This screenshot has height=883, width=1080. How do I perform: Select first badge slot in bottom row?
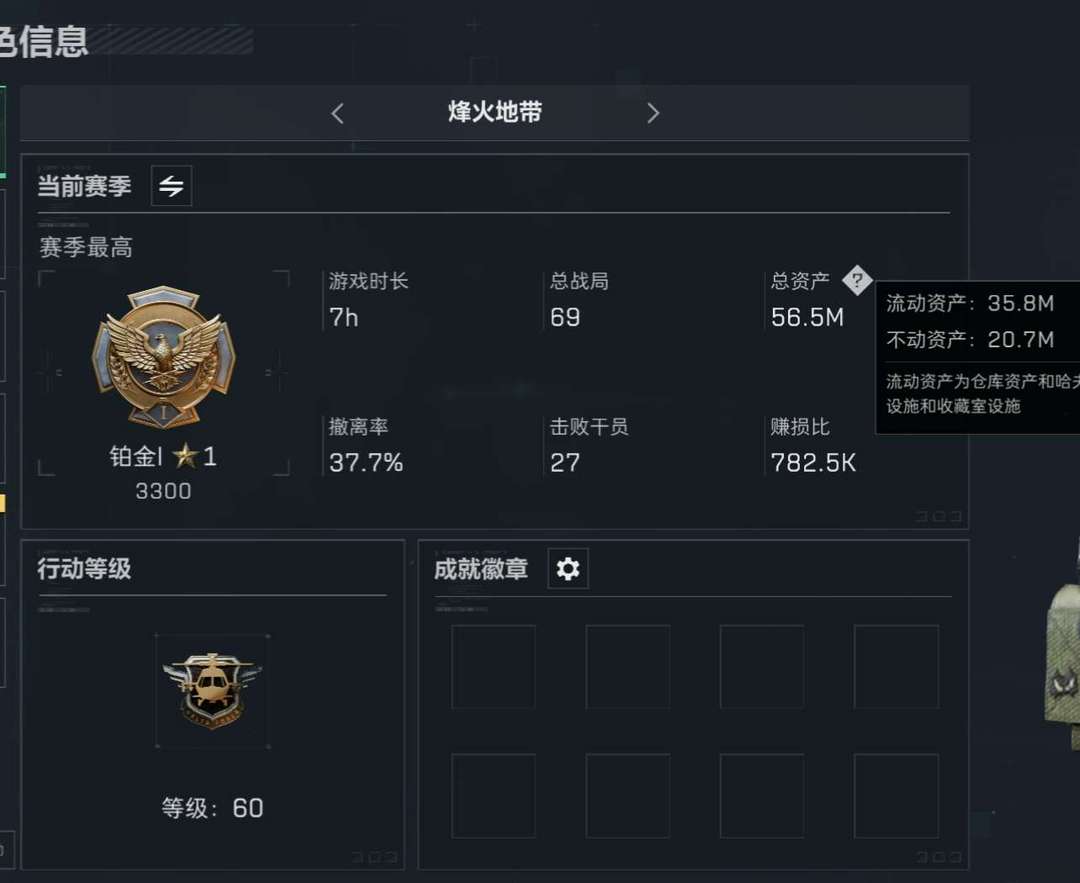point(493,796)
